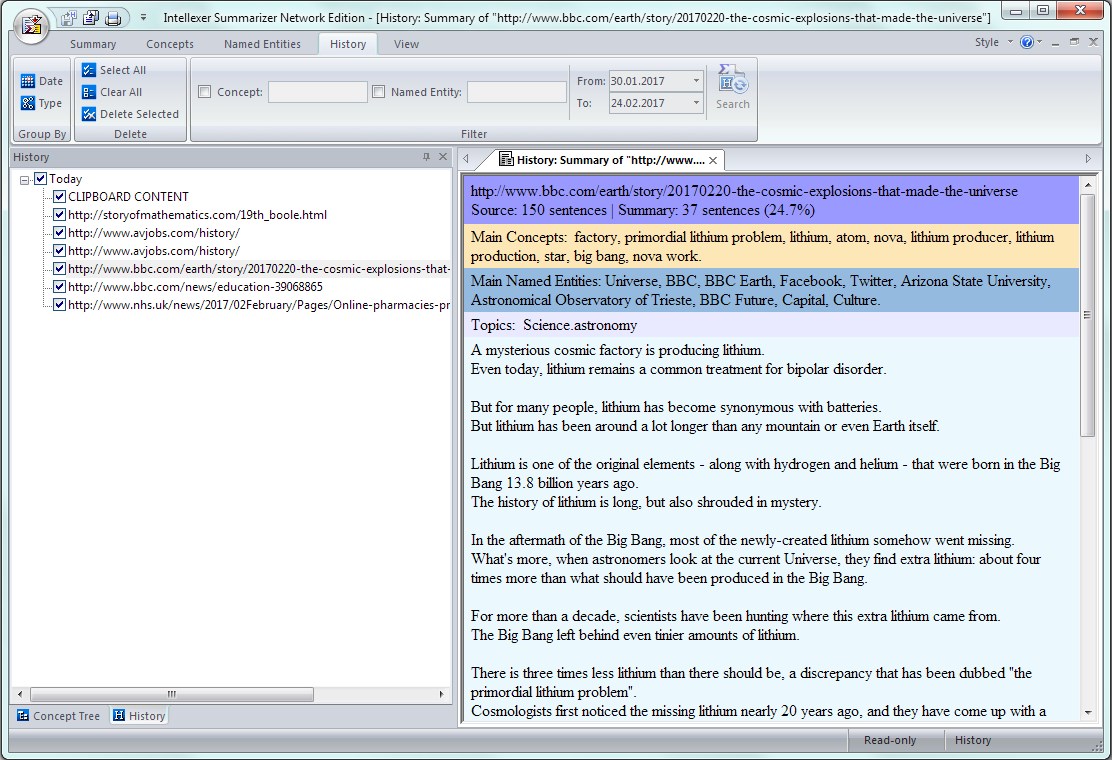
Task: Toggle the Today group checkbox
Action: click(x=41, y=178)
